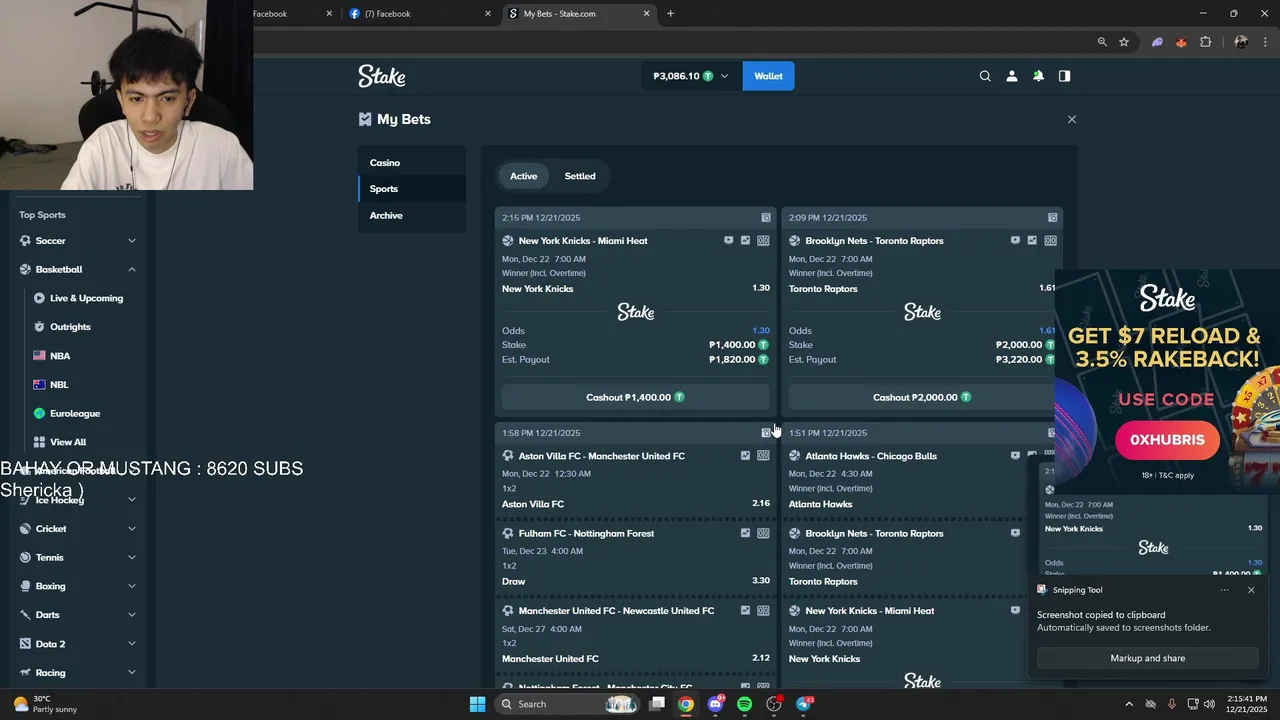The height and width of the screenshot is (720, 1280).
Task: Share the 2:15 PM bet slip icon
Action: [766, 218]
